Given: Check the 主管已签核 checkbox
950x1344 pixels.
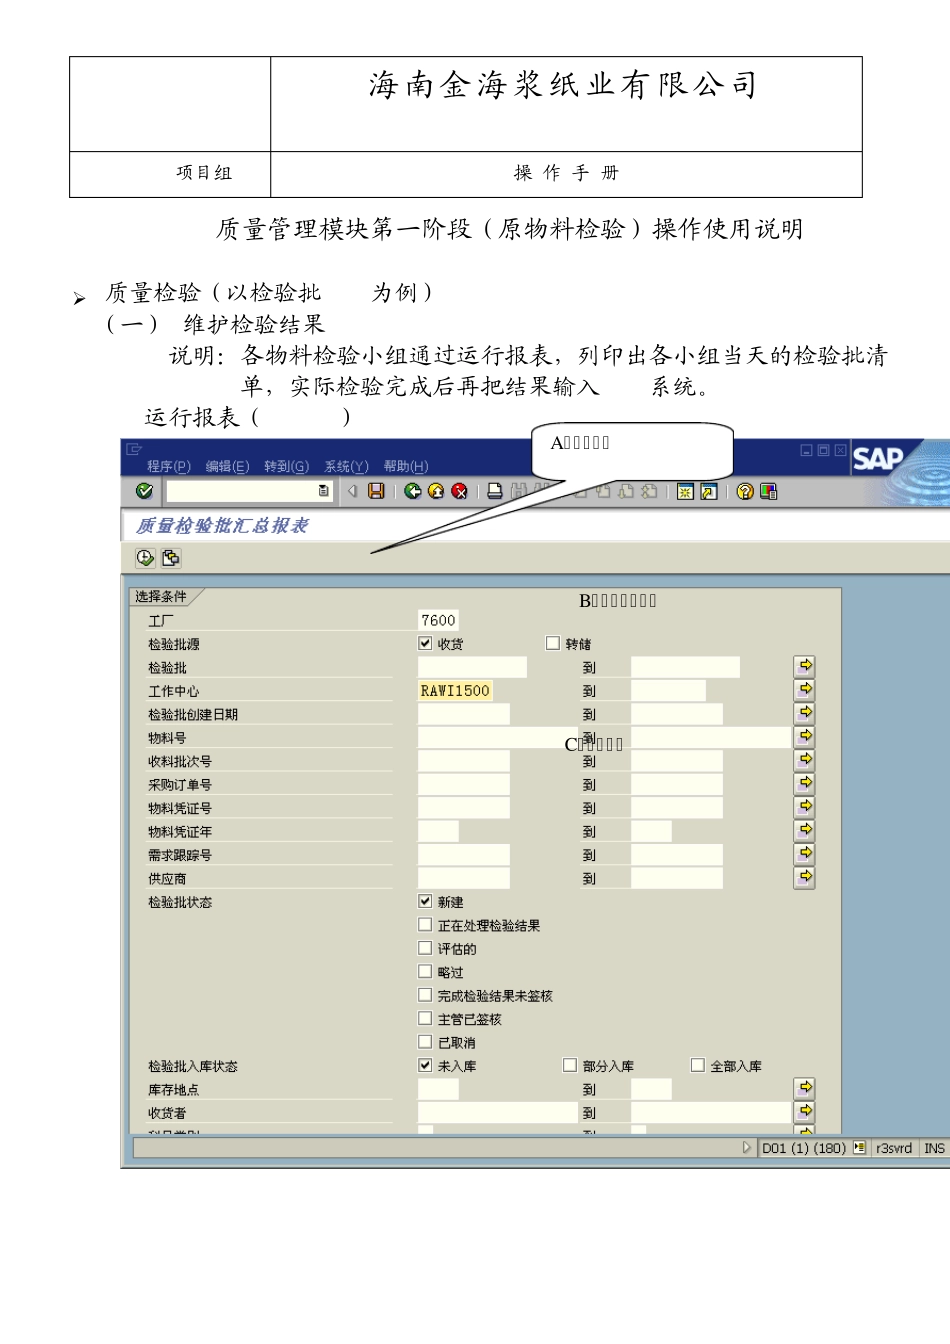Looking at the screenshot, I should click(x=425, y=1018).
